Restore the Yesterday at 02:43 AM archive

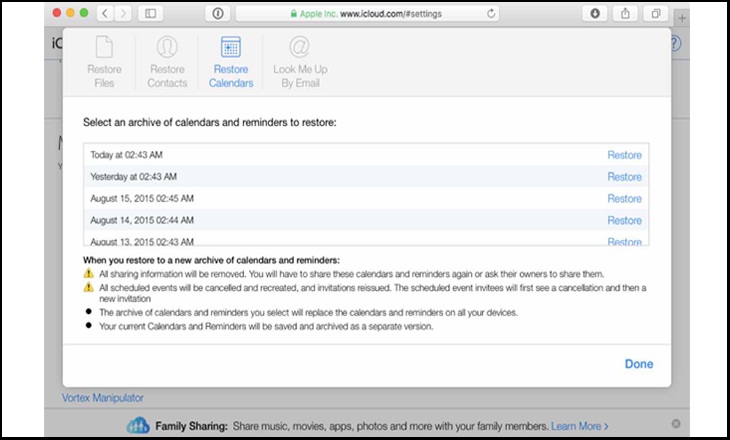point(624,177)
